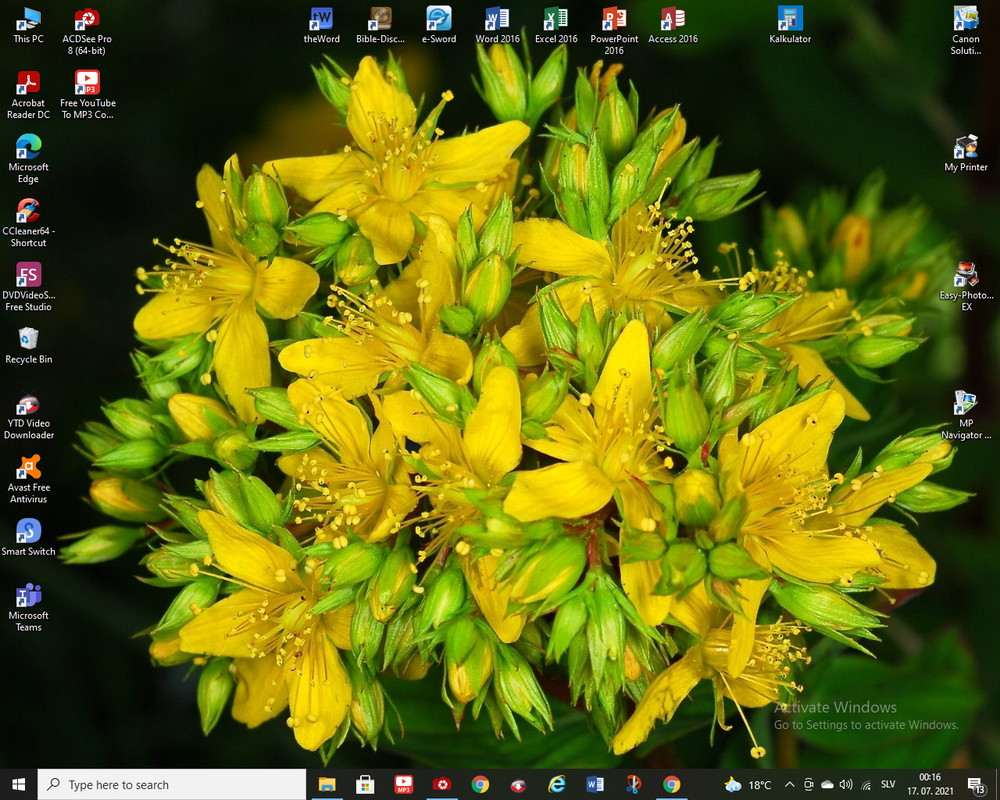Launch Easy-PhotoPrint EX icon
Viewport: 1000px width, 800px height.
click(966, 287)
